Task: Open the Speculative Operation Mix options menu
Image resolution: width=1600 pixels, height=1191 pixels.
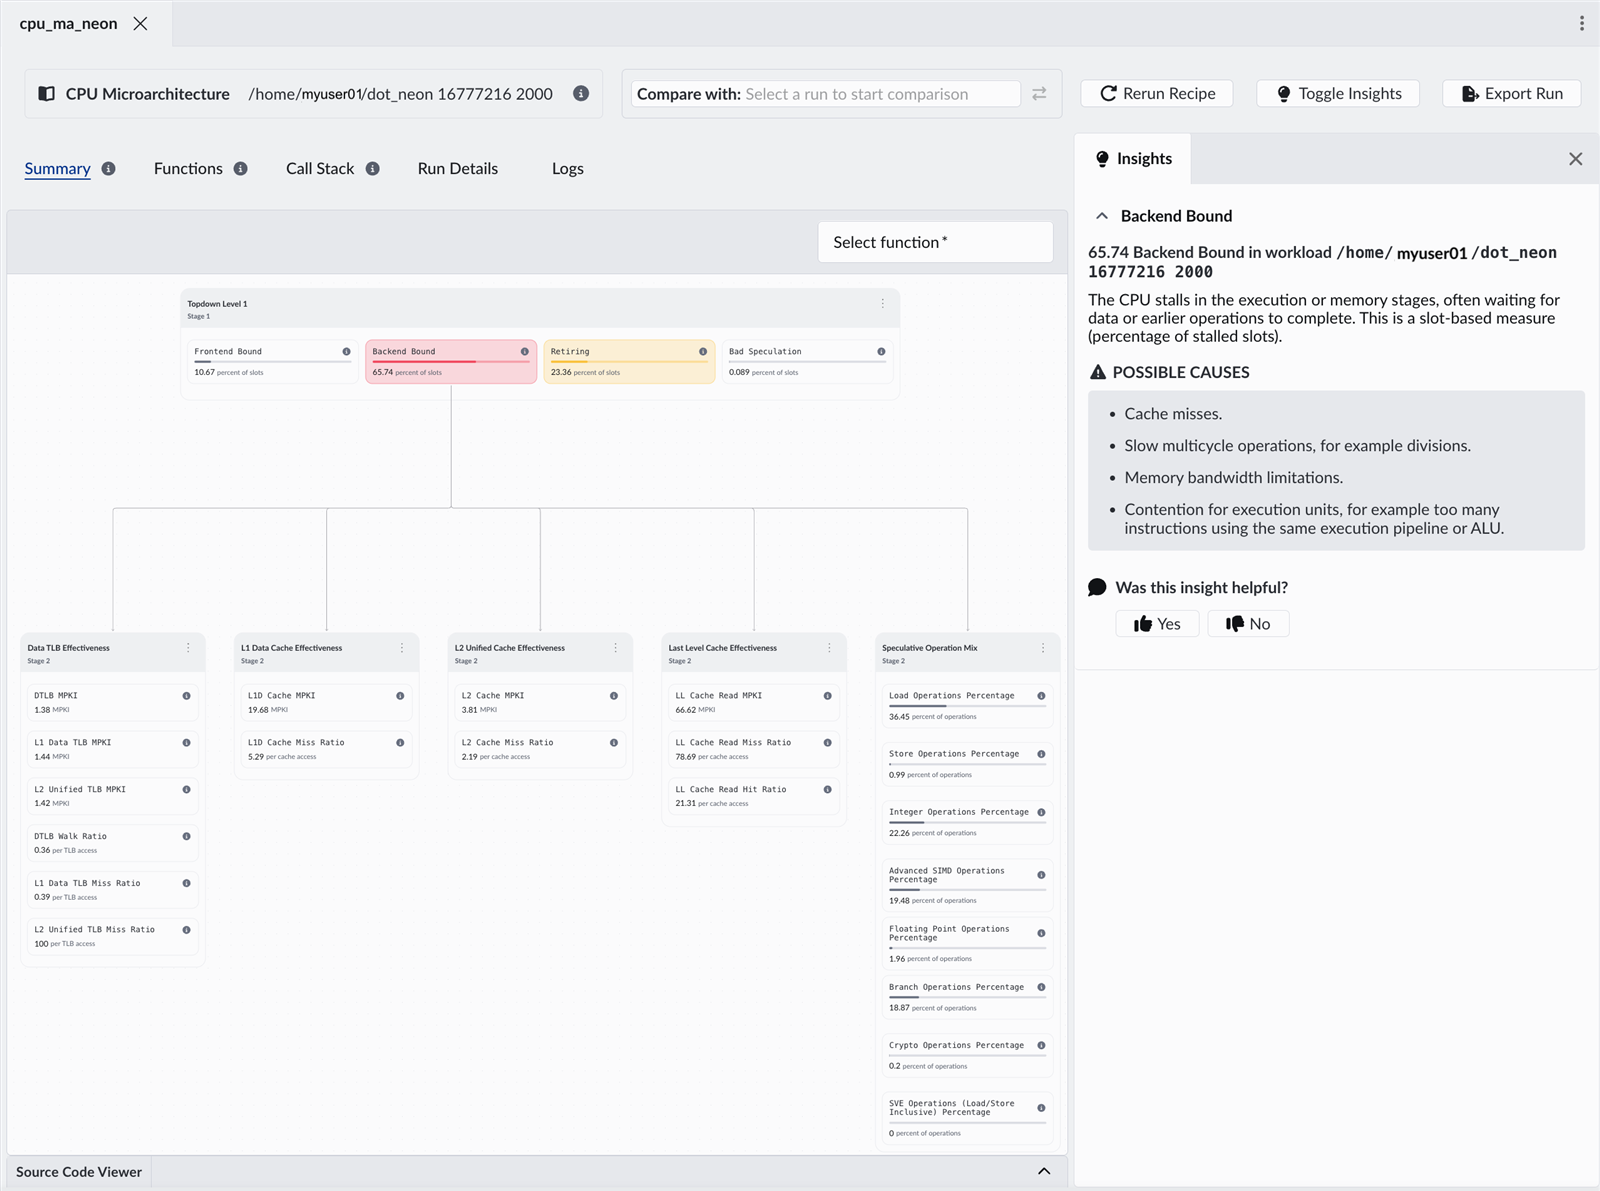Action: (1043, 648)
